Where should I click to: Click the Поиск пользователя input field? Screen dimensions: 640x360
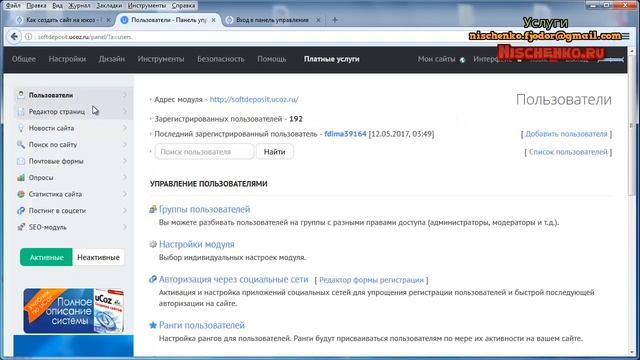204,151
